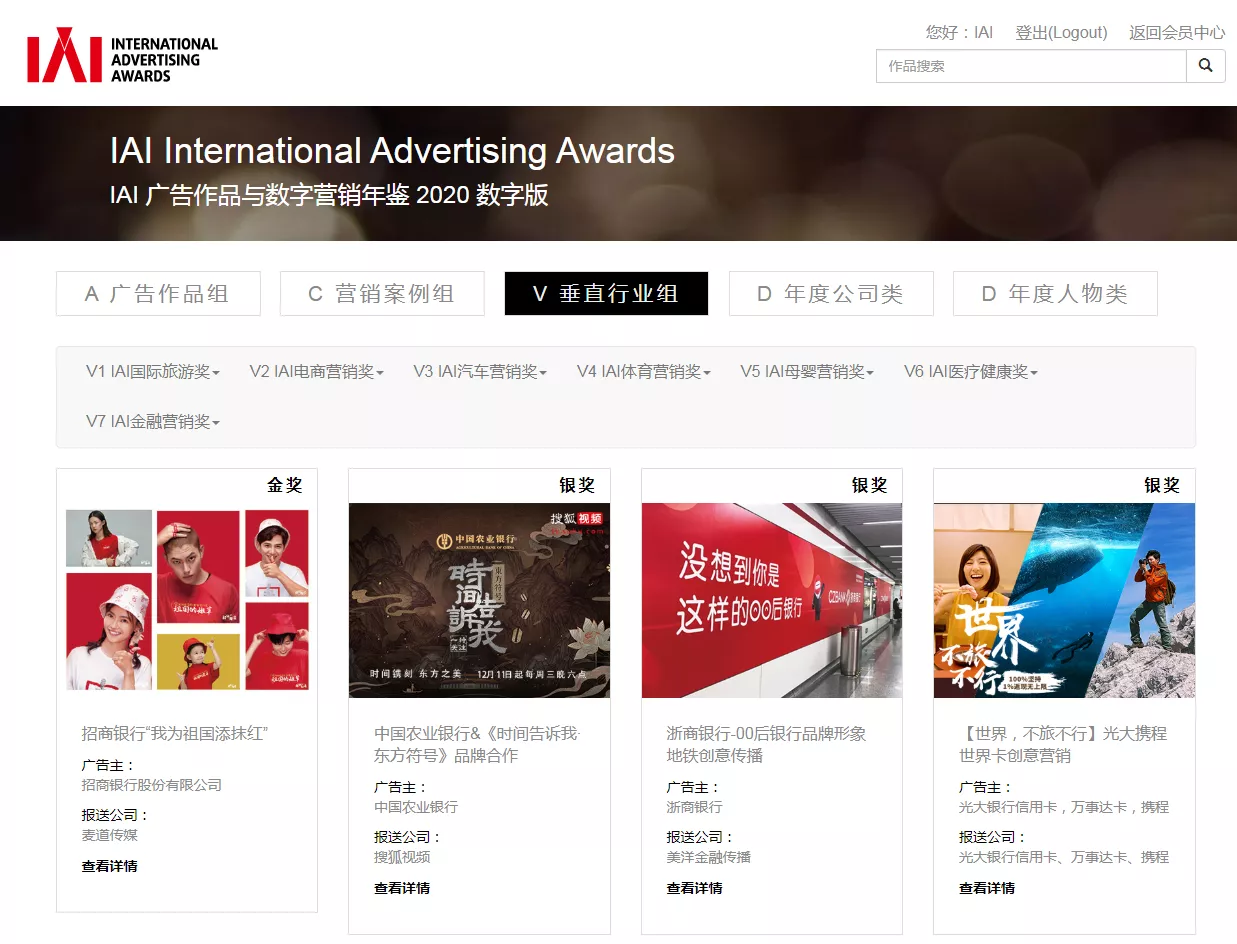Screen dimensions: 1237x944
Task: Click title 【世界，不旅不行】光大携程世界卡创意营销
Action: tap(1063, 745)
